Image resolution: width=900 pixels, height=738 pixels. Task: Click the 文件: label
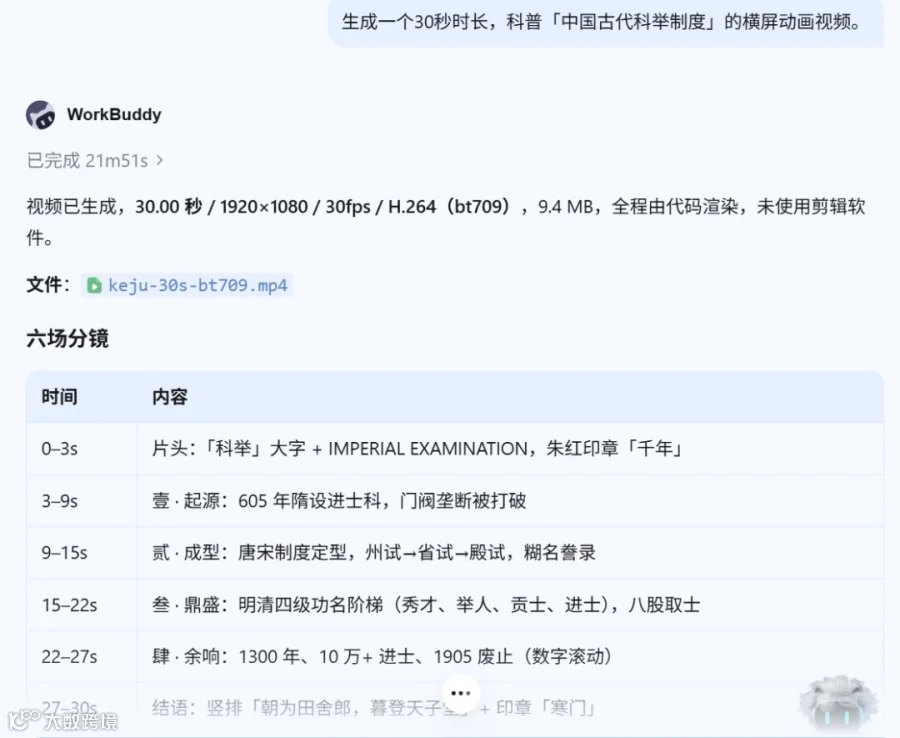48,285
